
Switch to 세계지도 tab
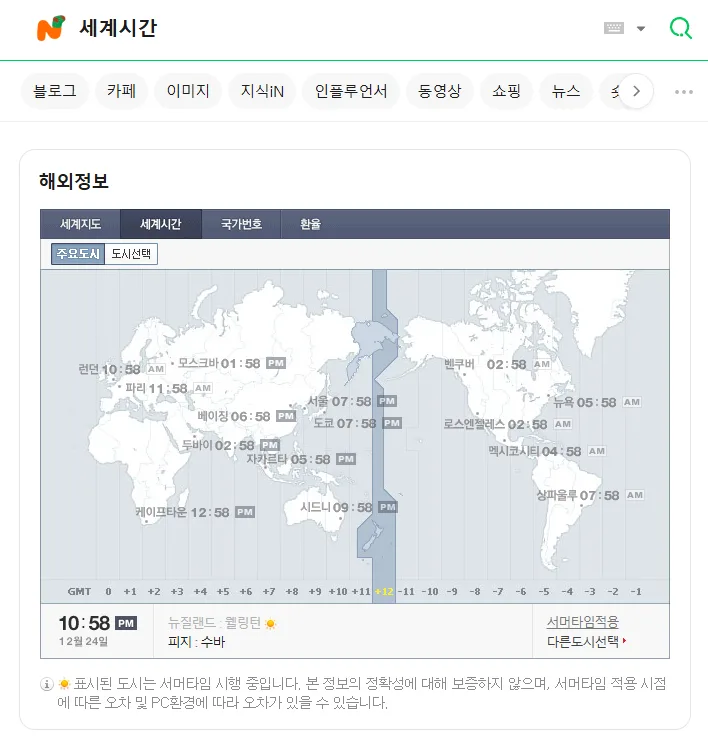click(80, 224)
